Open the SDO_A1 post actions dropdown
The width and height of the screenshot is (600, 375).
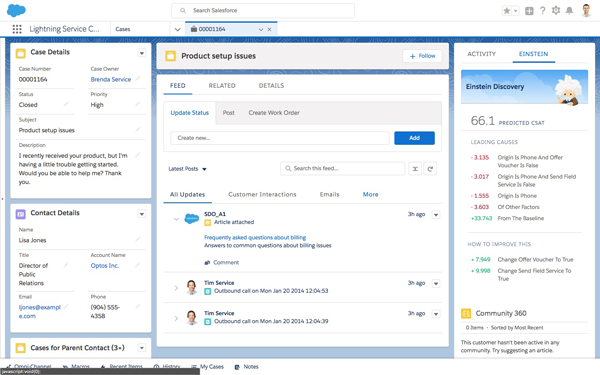click(436, 215)
